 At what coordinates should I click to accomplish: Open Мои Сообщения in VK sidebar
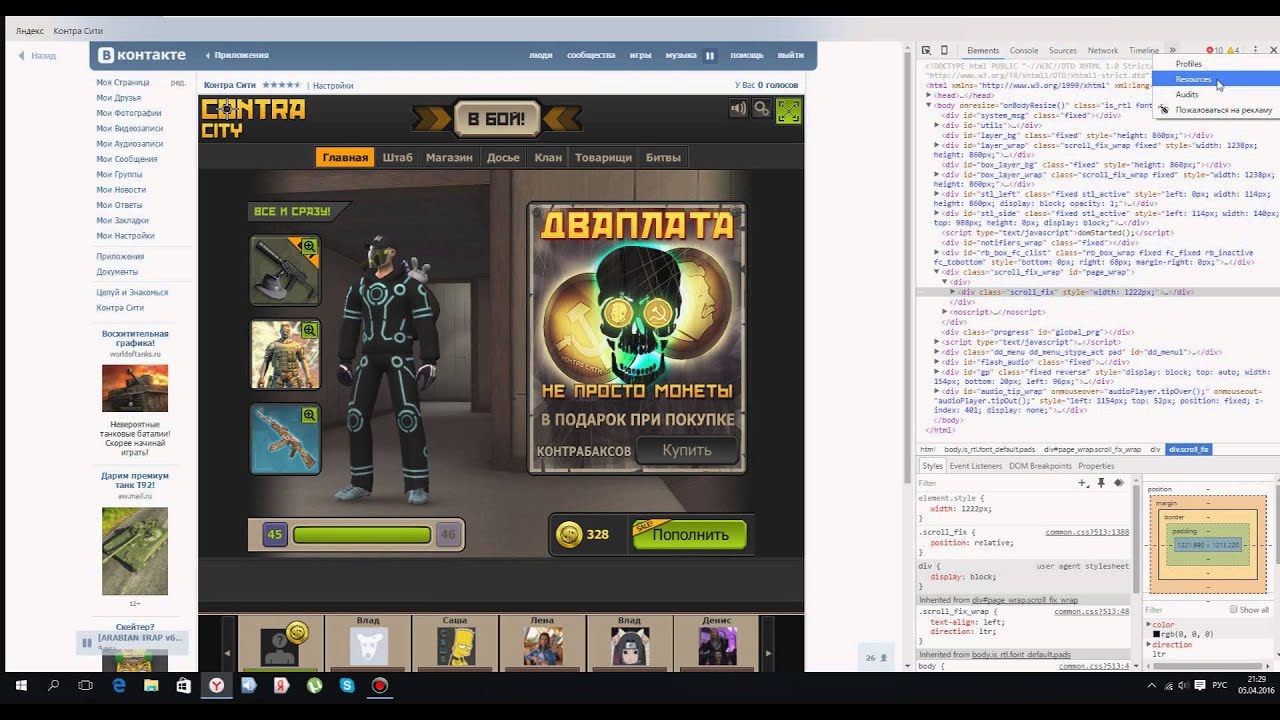point(126,159)
